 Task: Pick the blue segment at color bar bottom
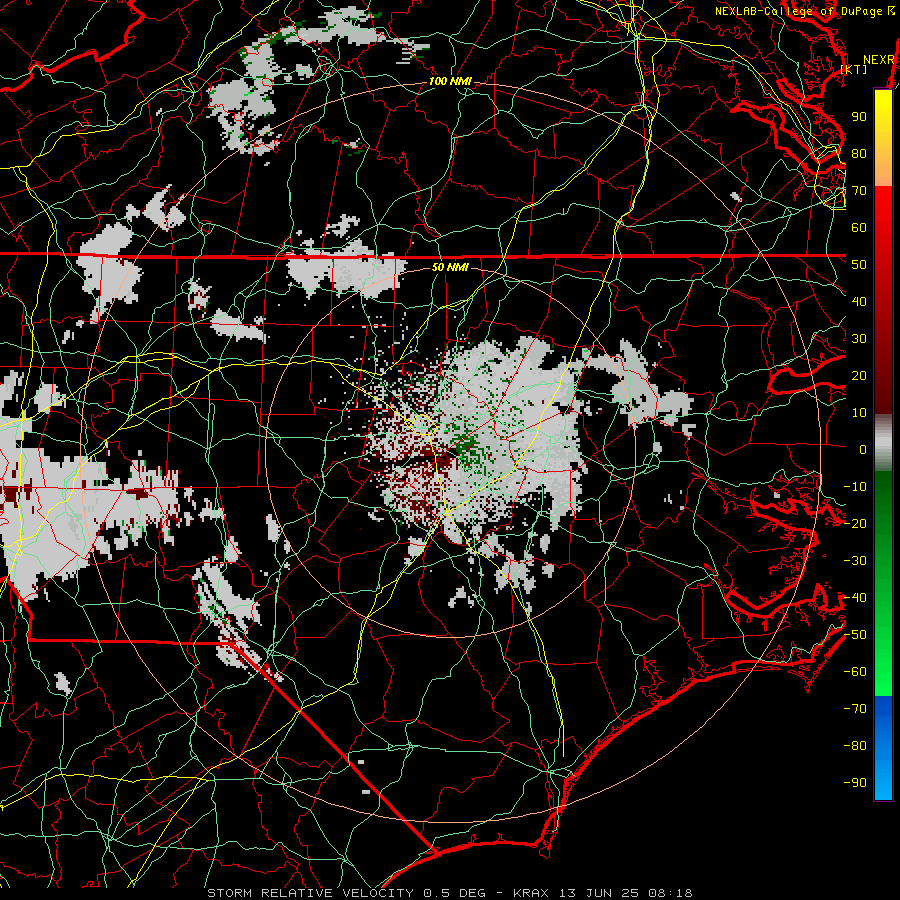[x=883, y=748]
